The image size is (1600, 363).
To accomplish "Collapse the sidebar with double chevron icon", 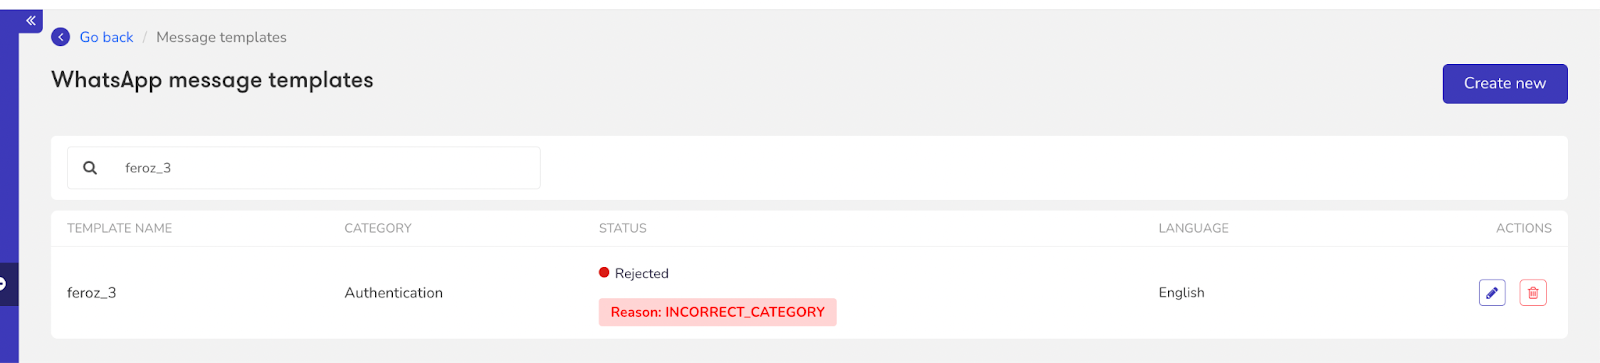I will [31, 20].
